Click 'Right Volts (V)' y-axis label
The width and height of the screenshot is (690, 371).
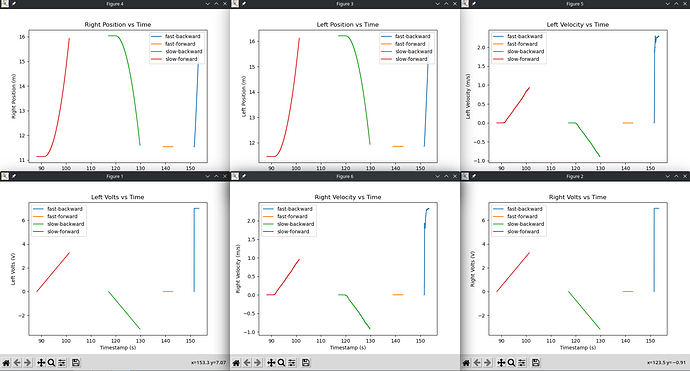coord(473,269)
